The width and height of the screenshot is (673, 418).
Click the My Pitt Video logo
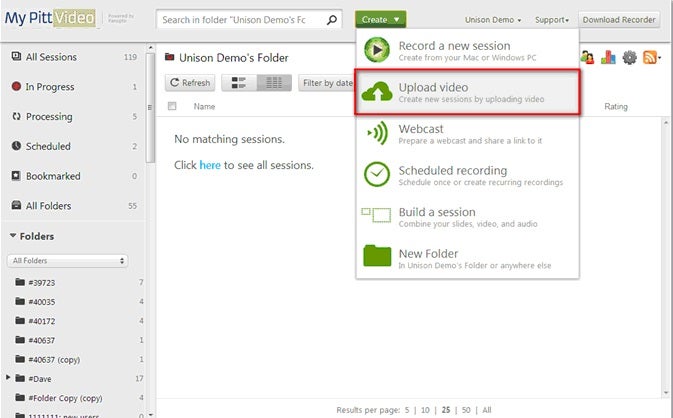[x=50, y=18]
